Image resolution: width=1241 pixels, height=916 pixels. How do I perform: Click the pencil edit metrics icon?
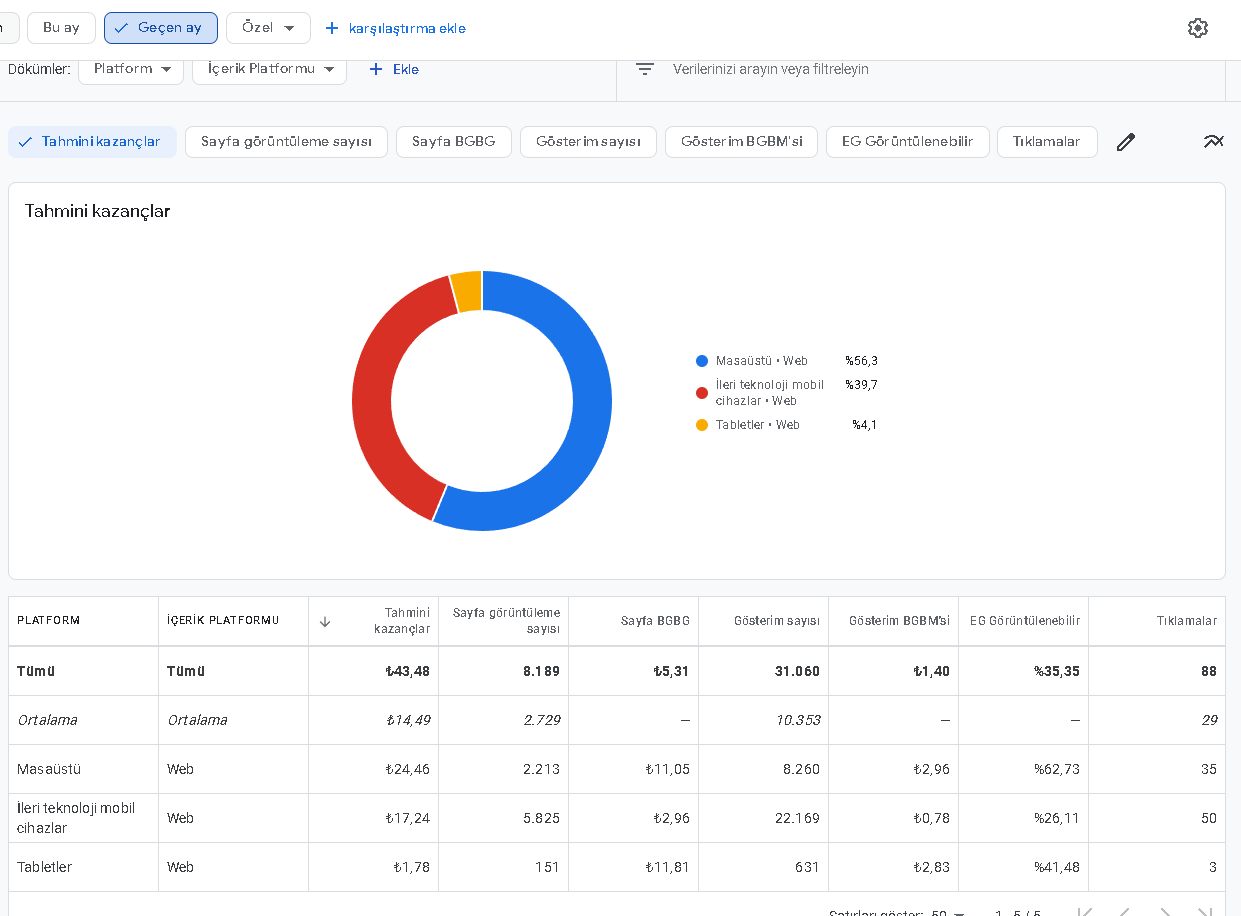[x=1126, y=142]
